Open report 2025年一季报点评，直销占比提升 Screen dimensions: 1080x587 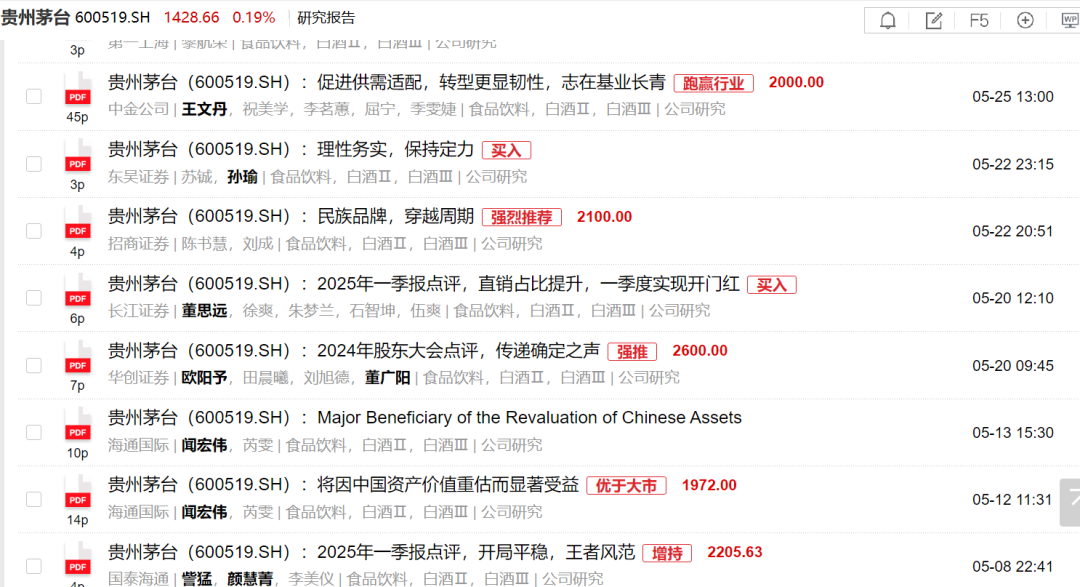[x=424, y=283]
